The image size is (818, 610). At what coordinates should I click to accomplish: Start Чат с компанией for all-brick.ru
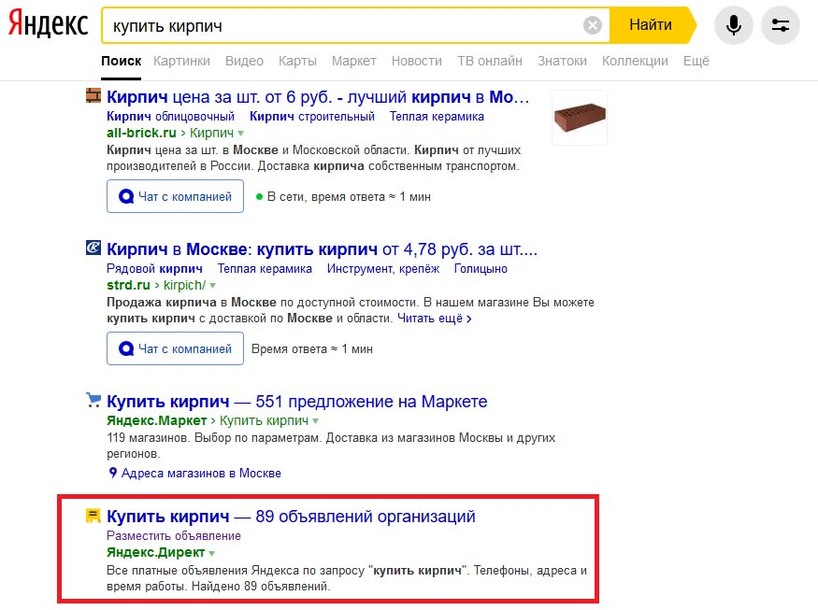point(175,196)
